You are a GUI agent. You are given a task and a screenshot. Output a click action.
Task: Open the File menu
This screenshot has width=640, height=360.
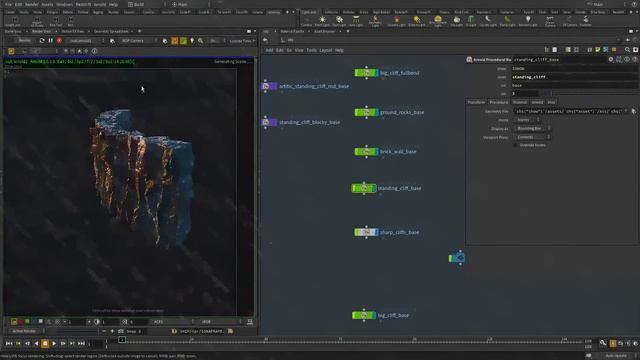[x=8, y=4]
